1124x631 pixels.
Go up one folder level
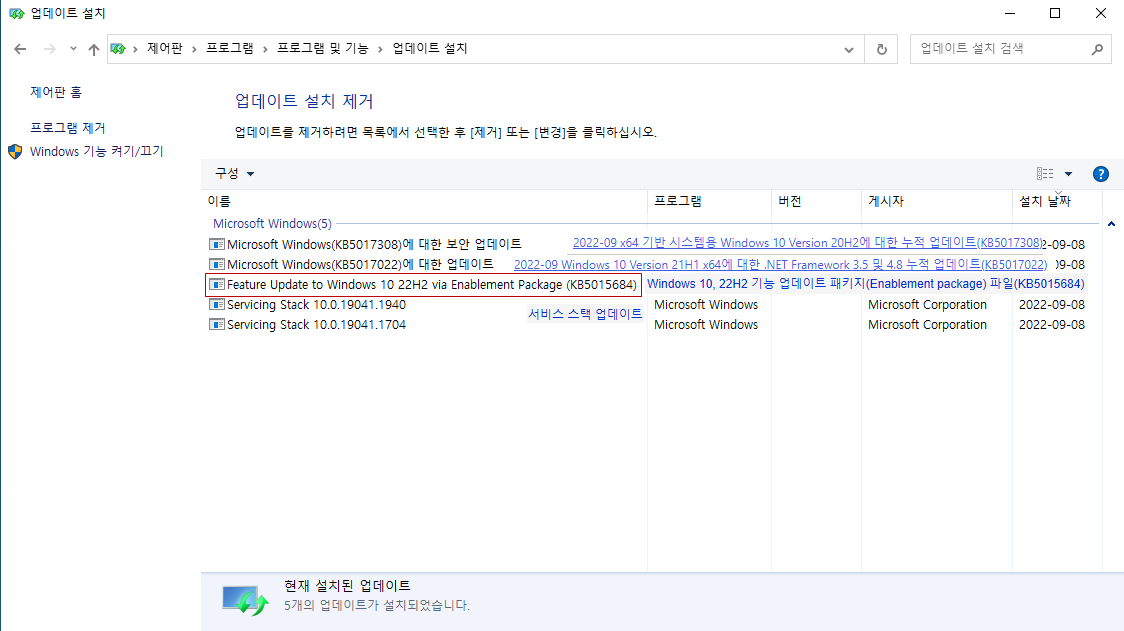94,49
